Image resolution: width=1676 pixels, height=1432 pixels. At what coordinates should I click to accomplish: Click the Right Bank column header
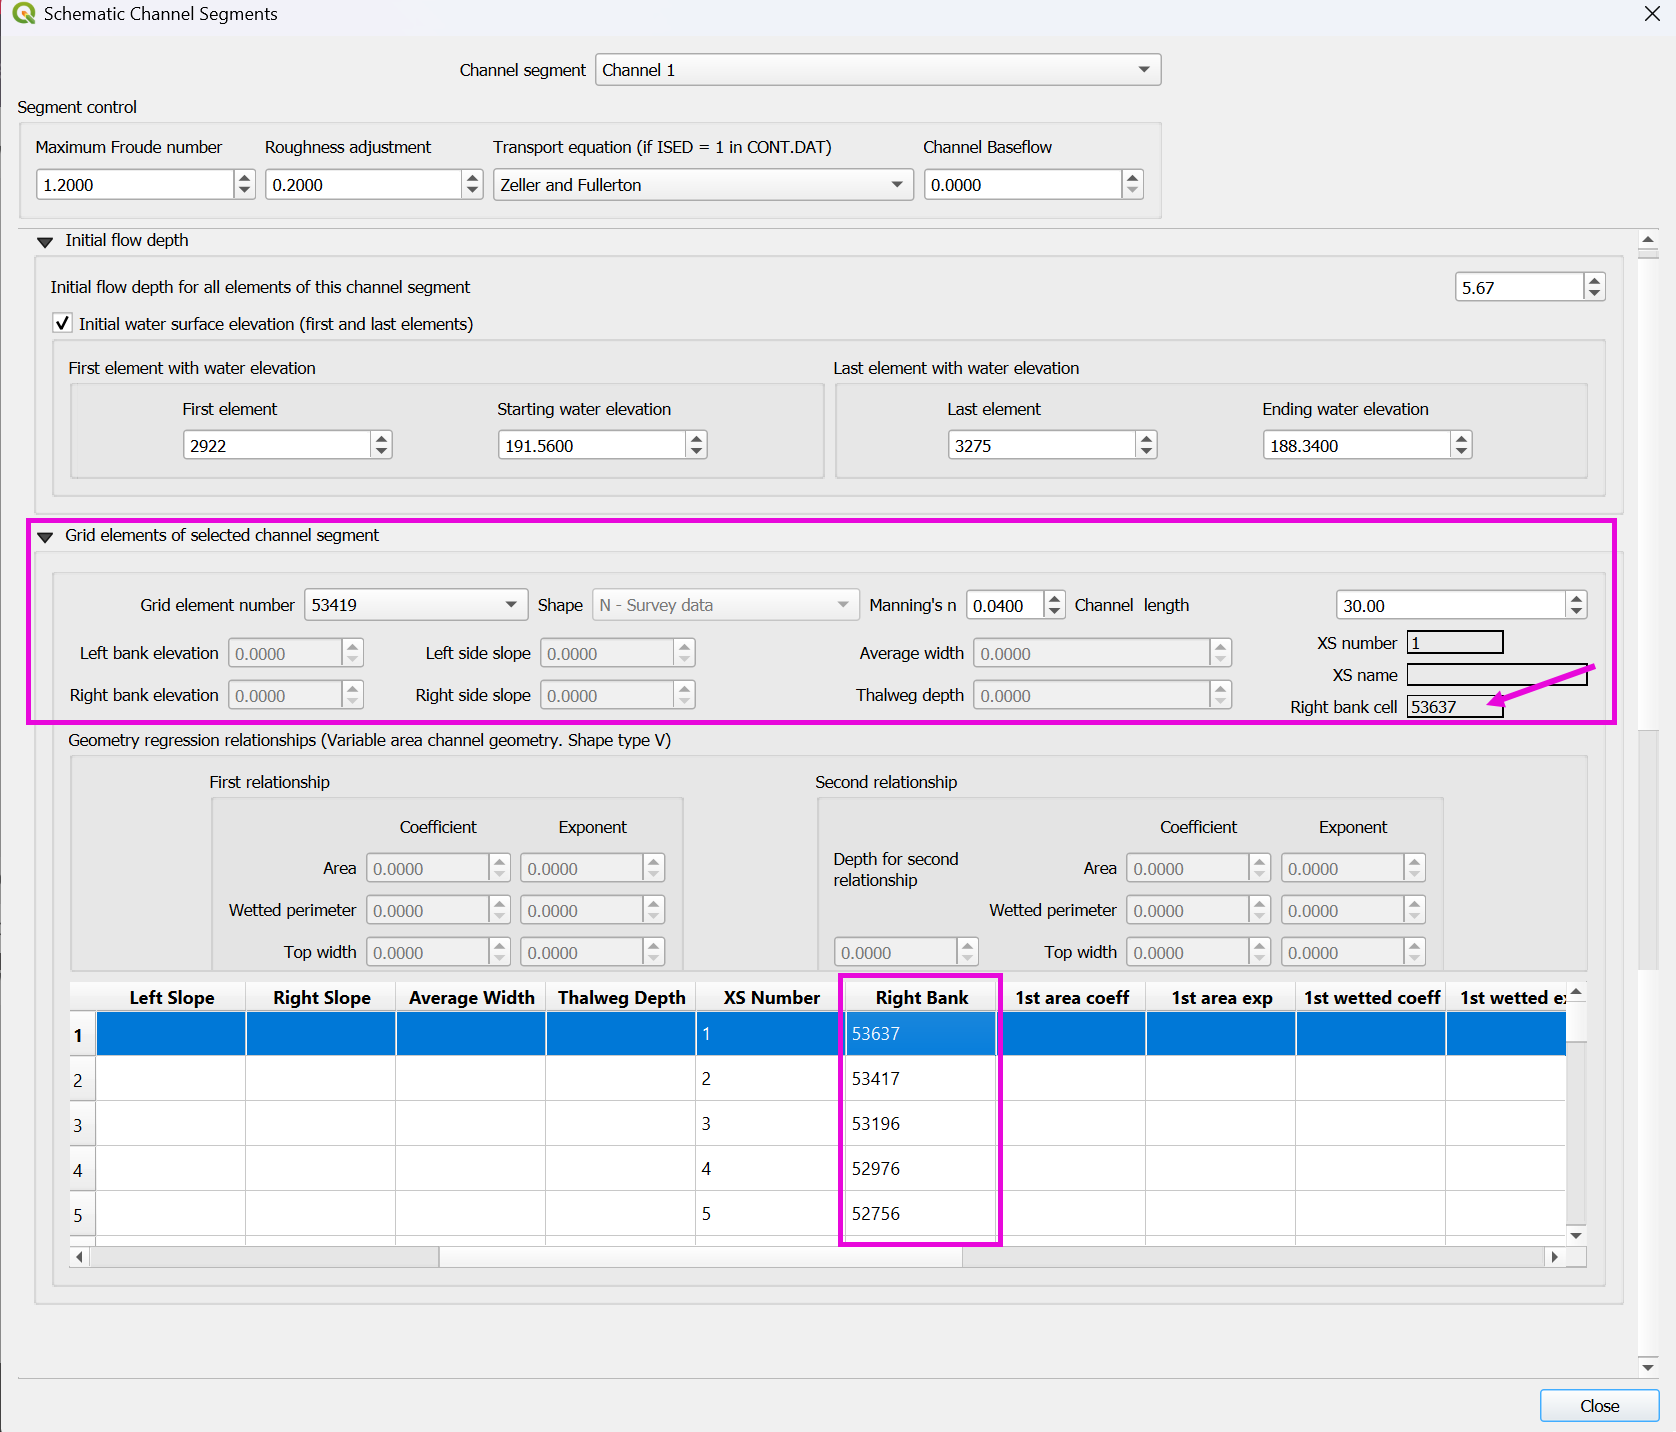click(921, 997)
